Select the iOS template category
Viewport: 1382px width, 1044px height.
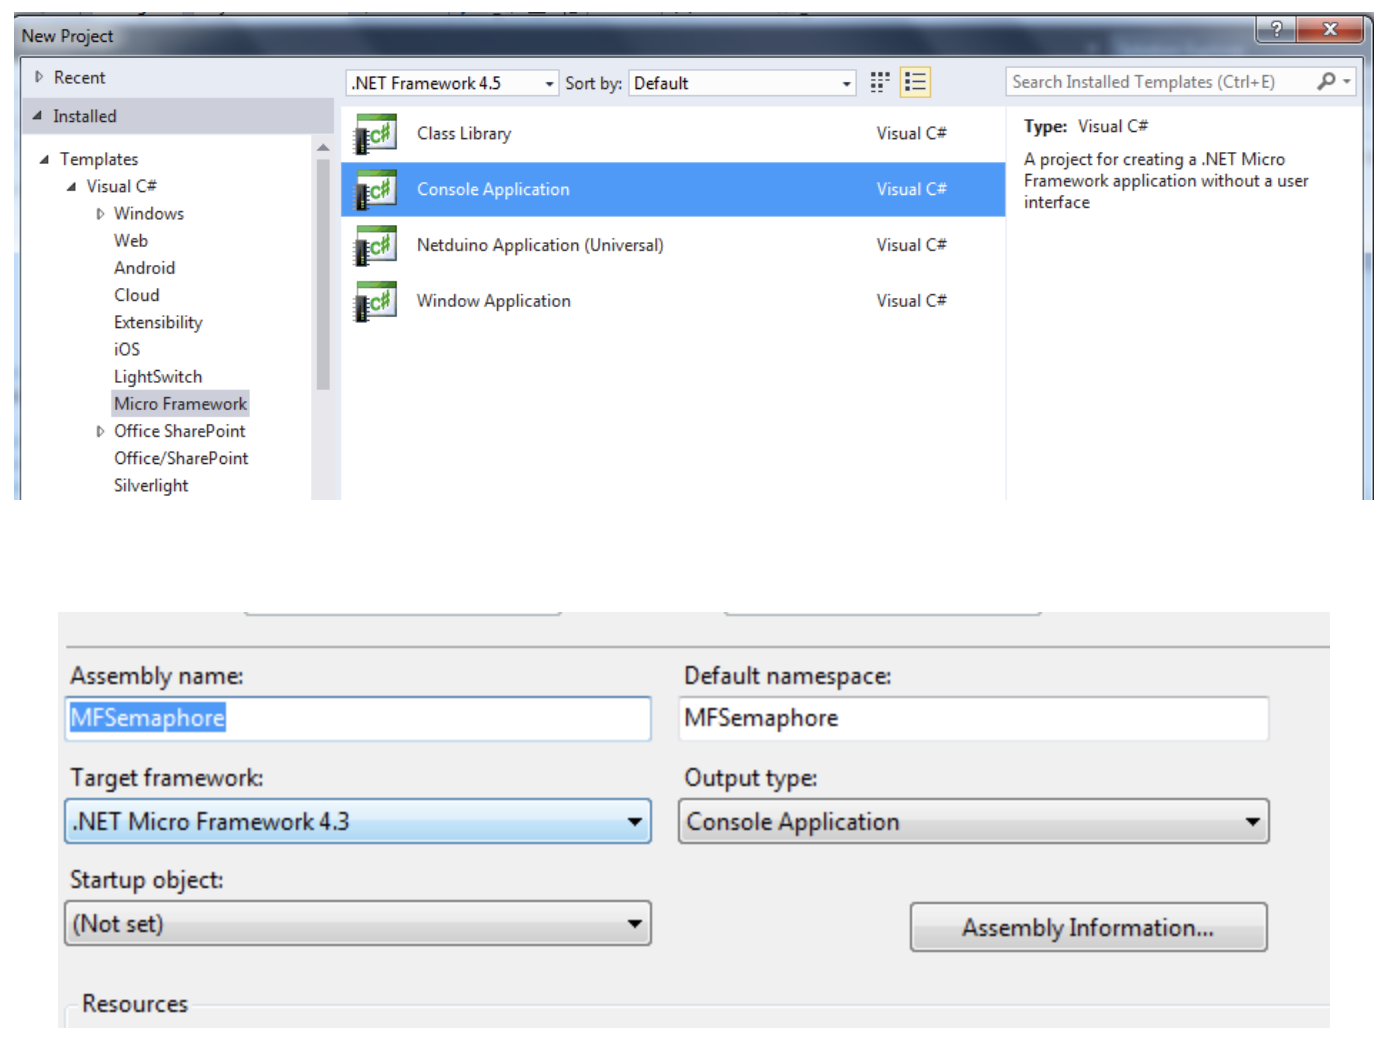pyautogui.click(x=127, y=349)
